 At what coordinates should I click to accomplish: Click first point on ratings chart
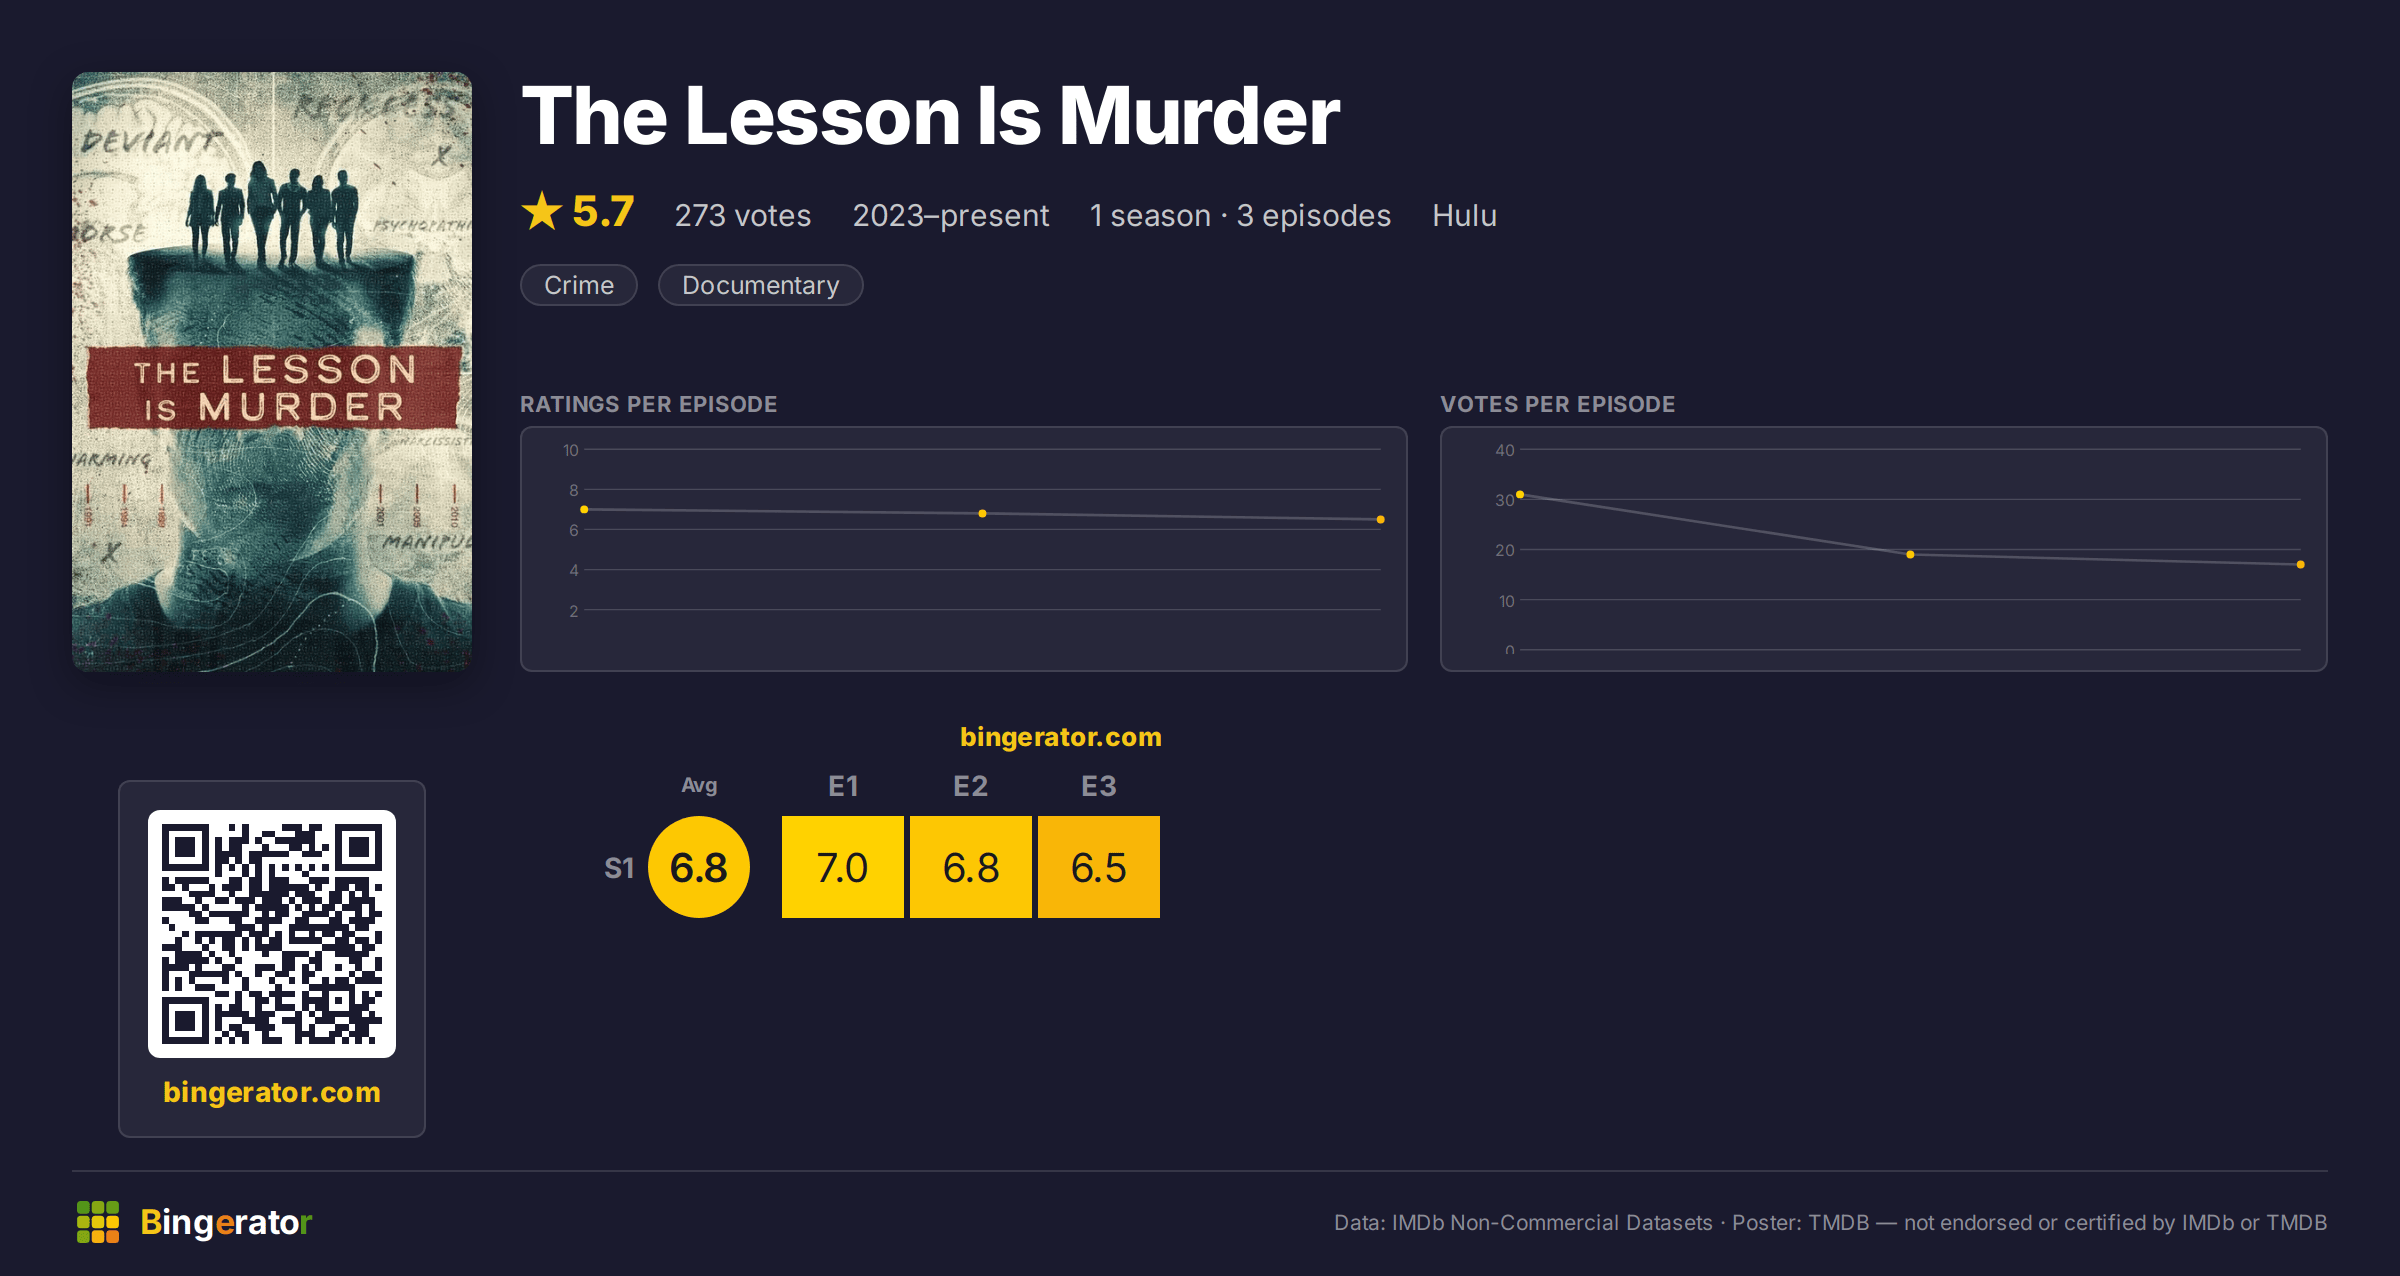(584, 510)
